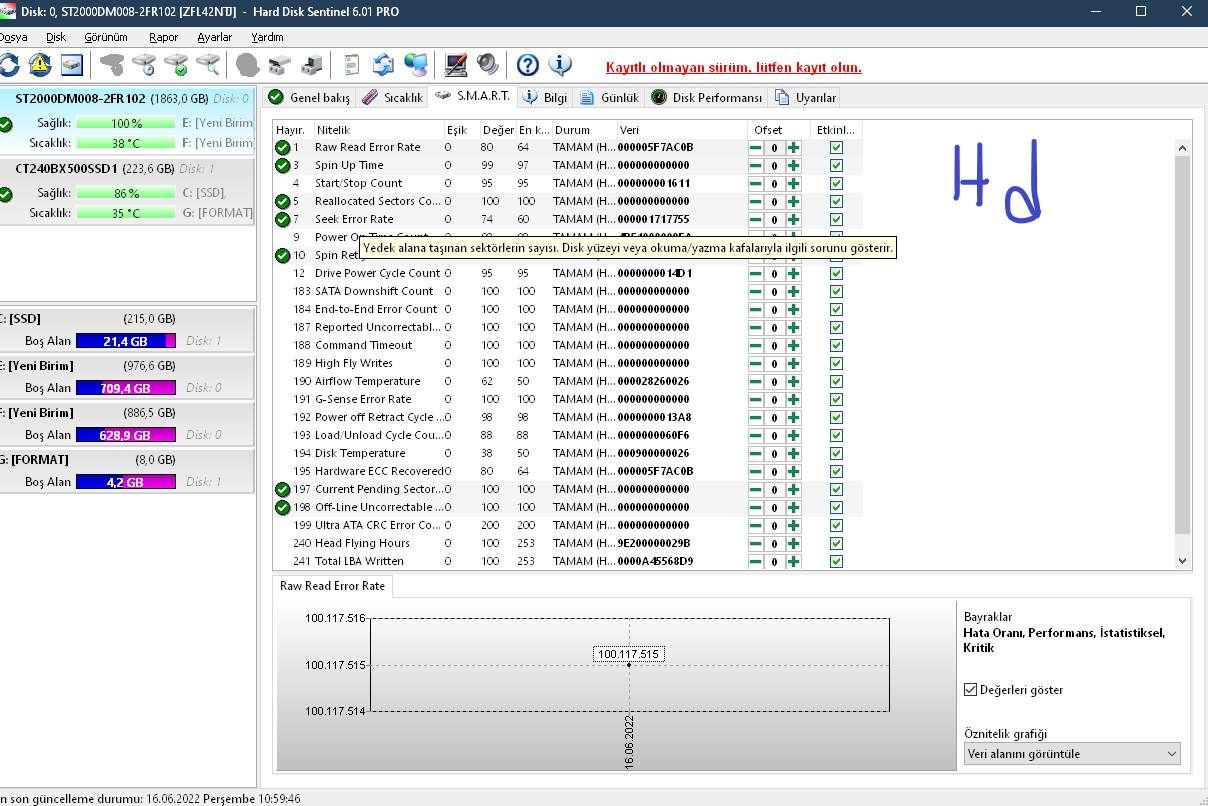This screenshot has height=806, width=1208.
Task: Open the Rapor menu
Action: 163,37
